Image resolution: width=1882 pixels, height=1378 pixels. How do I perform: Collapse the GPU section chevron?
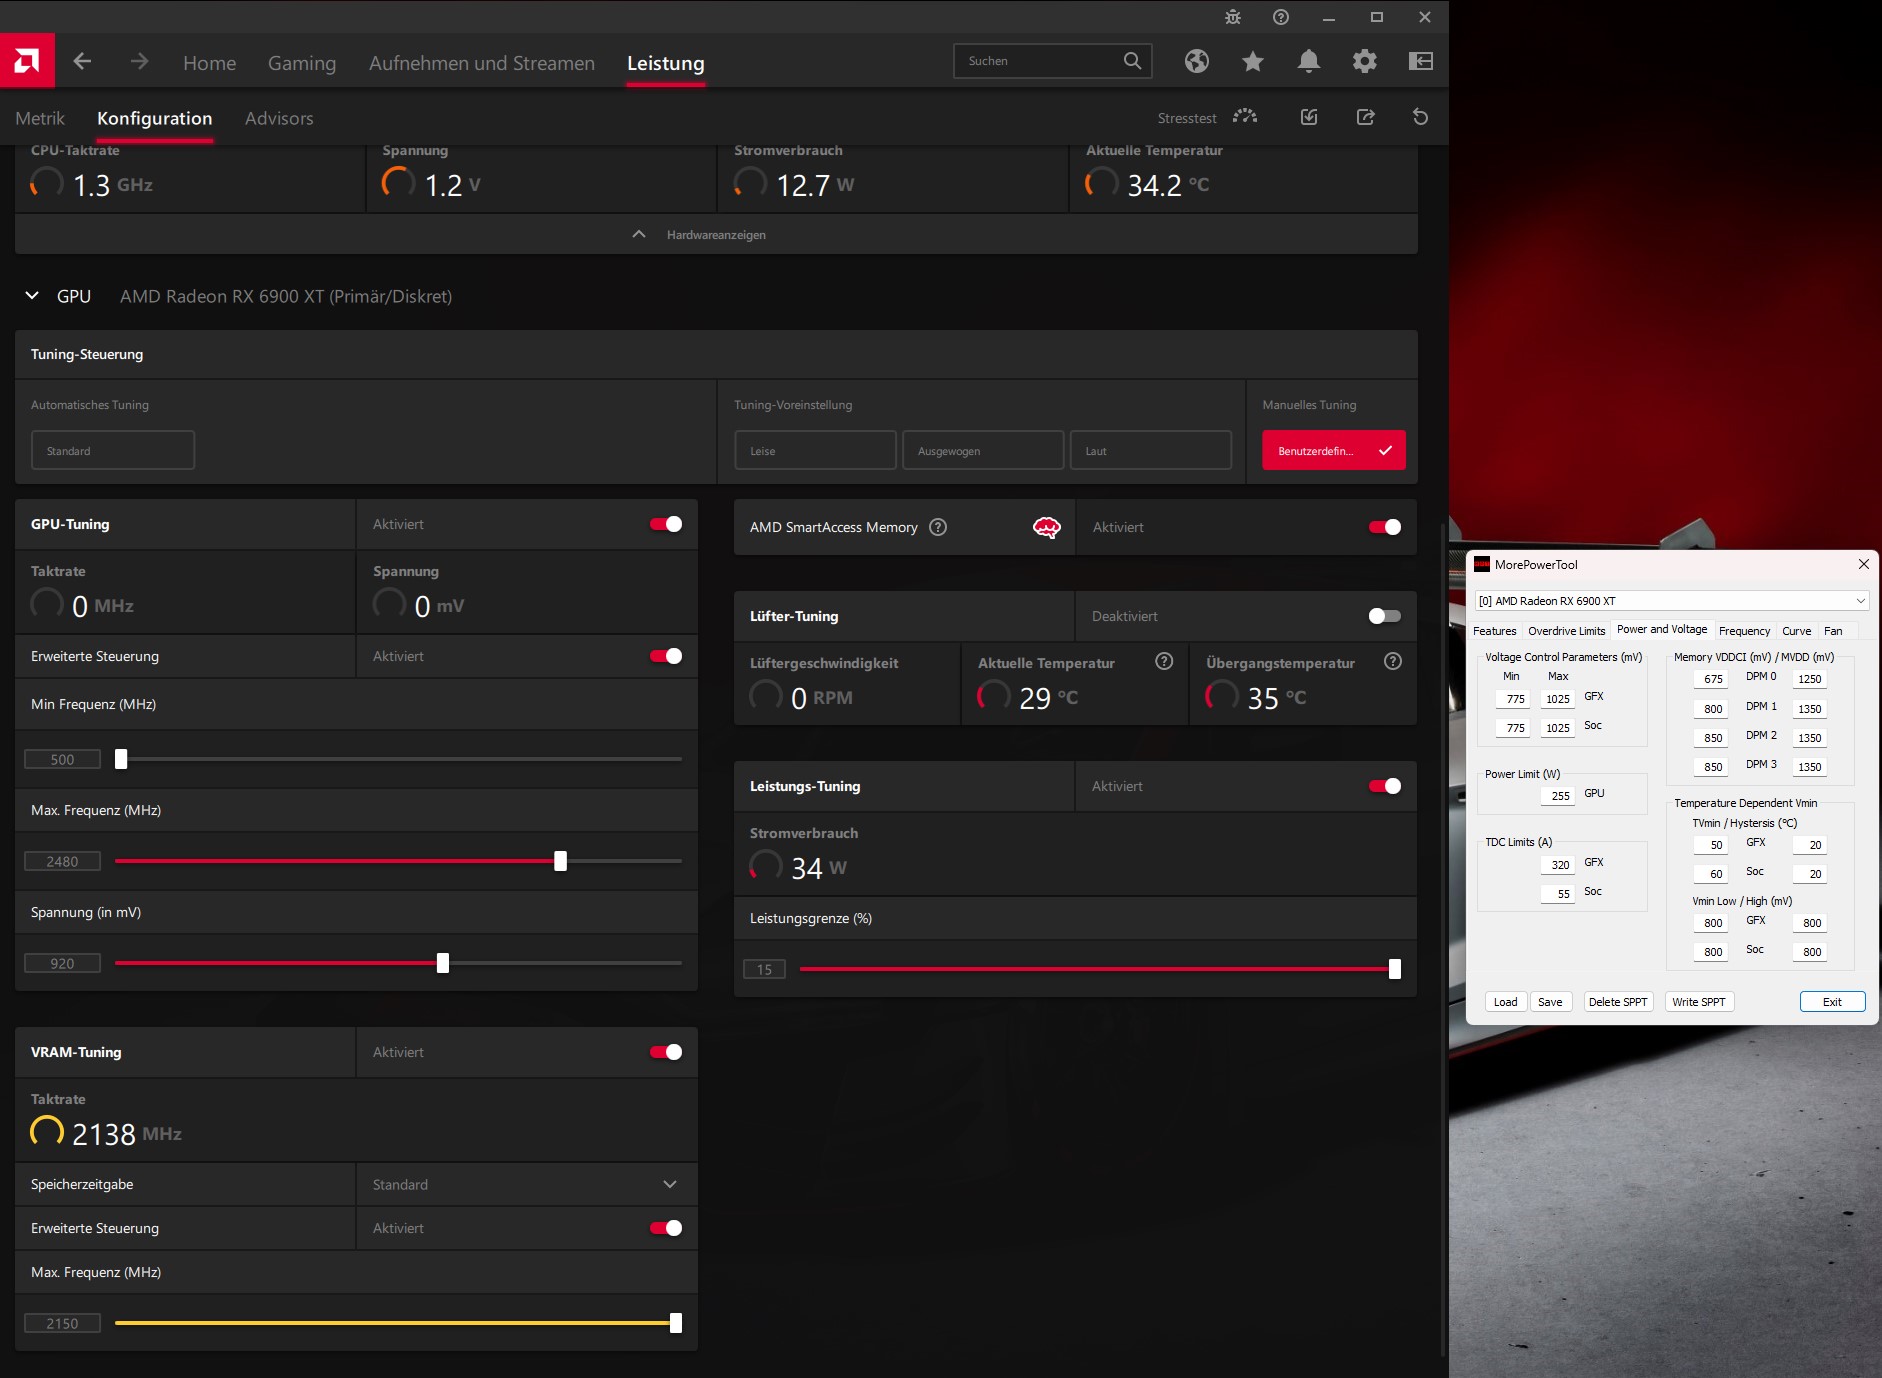click(x=32, y=296)
